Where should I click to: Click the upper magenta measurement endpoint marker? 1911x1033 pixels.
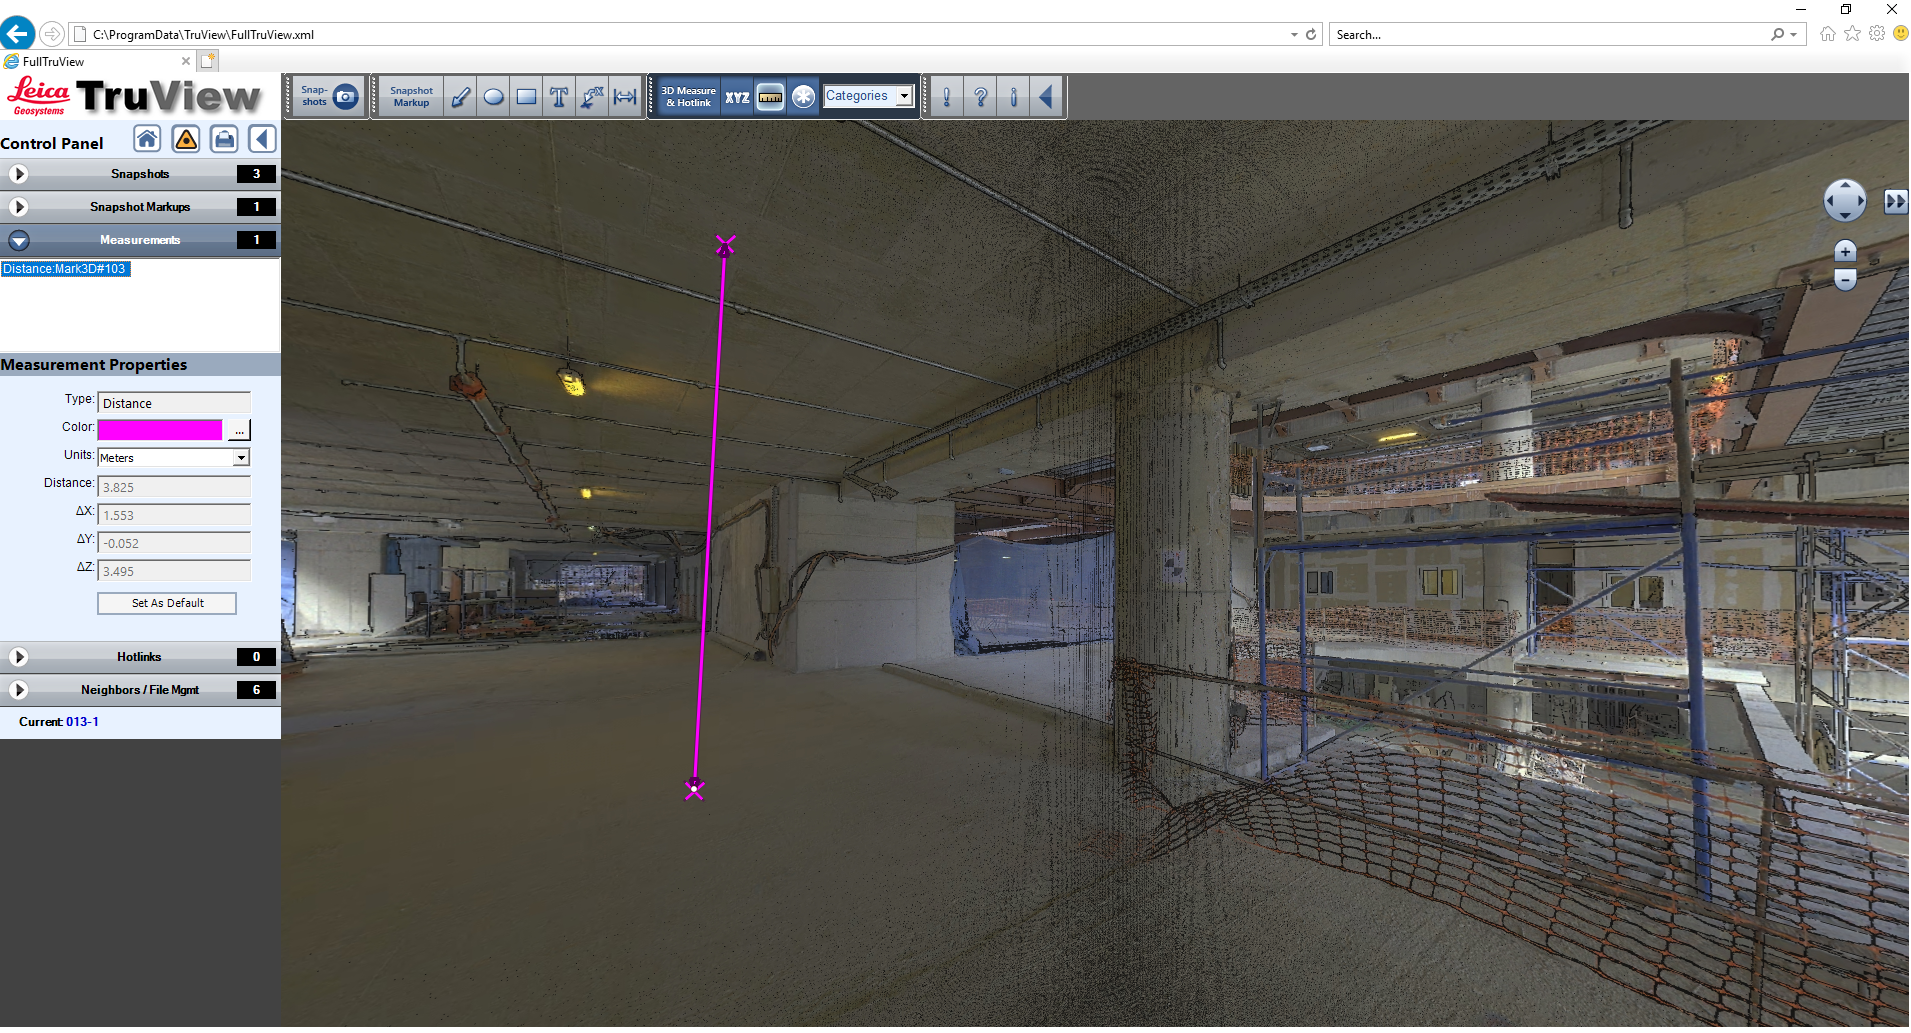pyautogui.click(x=725, y=246)
